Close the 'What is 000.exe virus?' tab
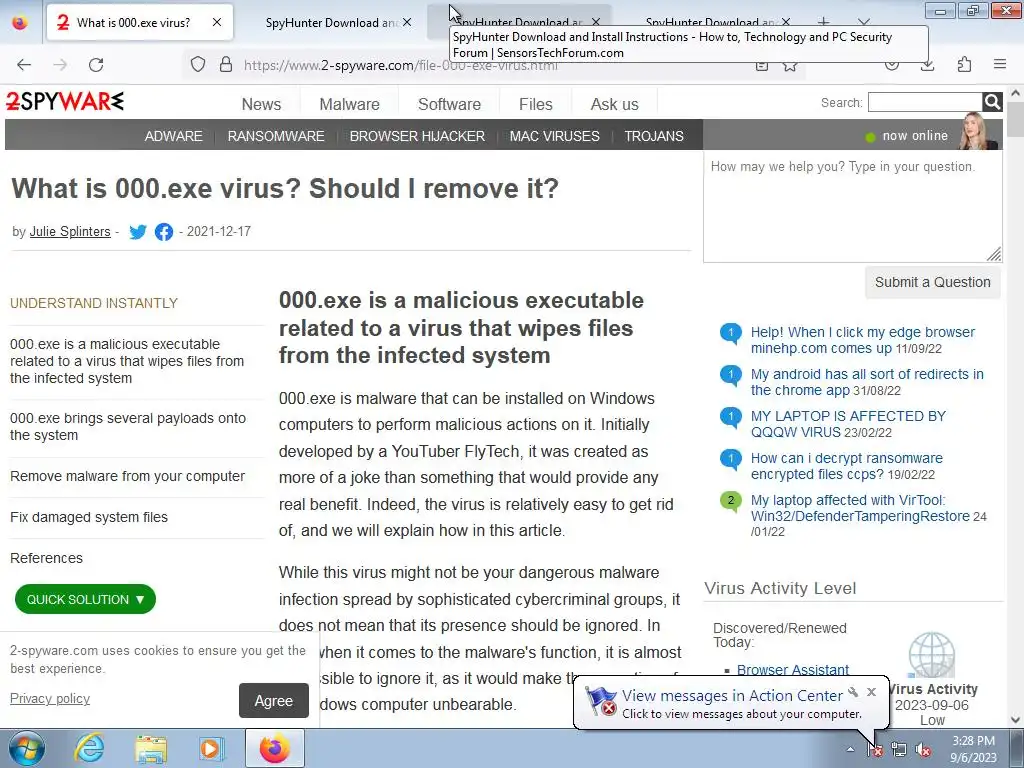The width and height of the screenshot is (1024, 768). (x=217, y=22)
